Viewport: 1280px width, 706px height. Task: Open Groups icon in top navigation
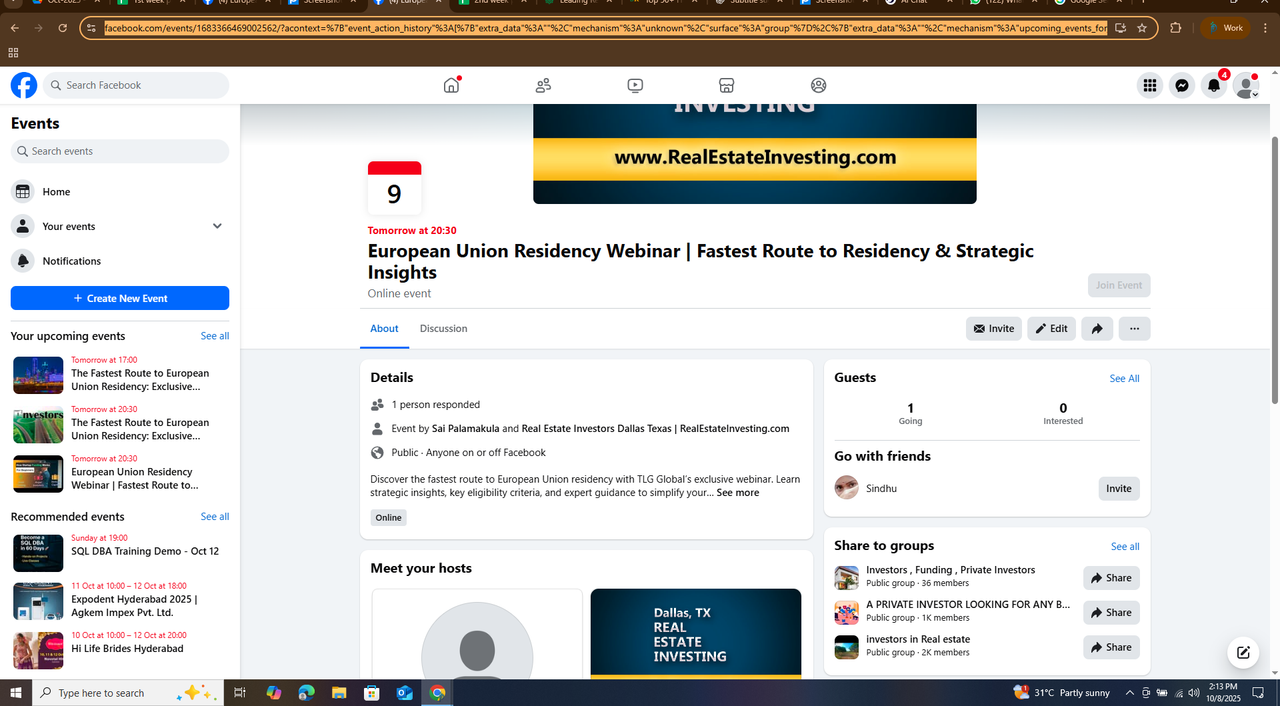[819, 85]
